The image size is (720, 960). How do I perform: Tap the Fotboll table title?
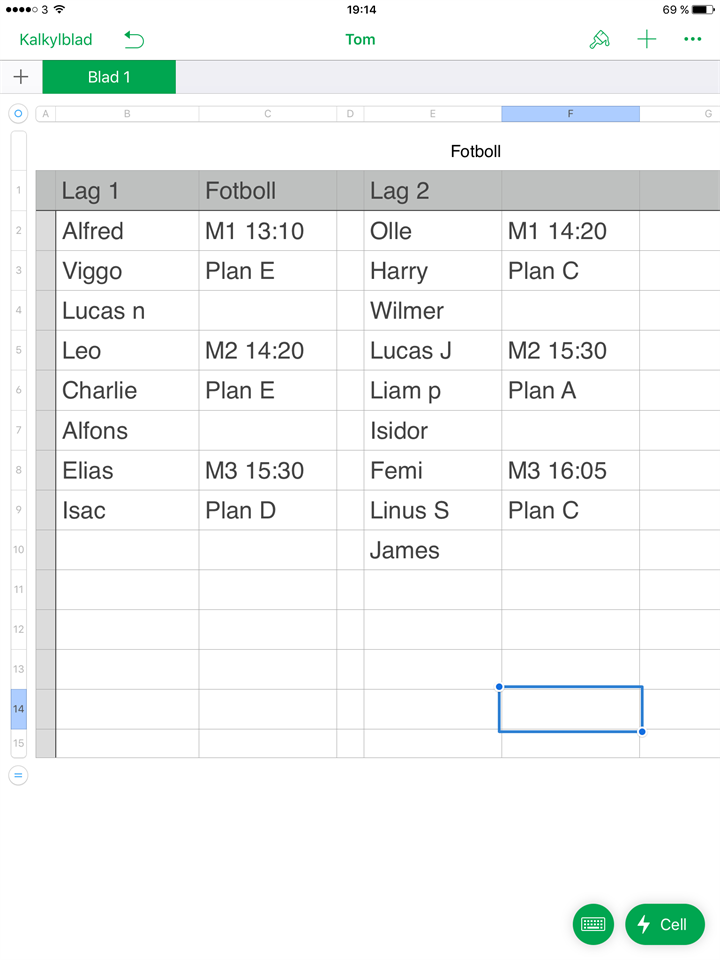coord(475,152)
